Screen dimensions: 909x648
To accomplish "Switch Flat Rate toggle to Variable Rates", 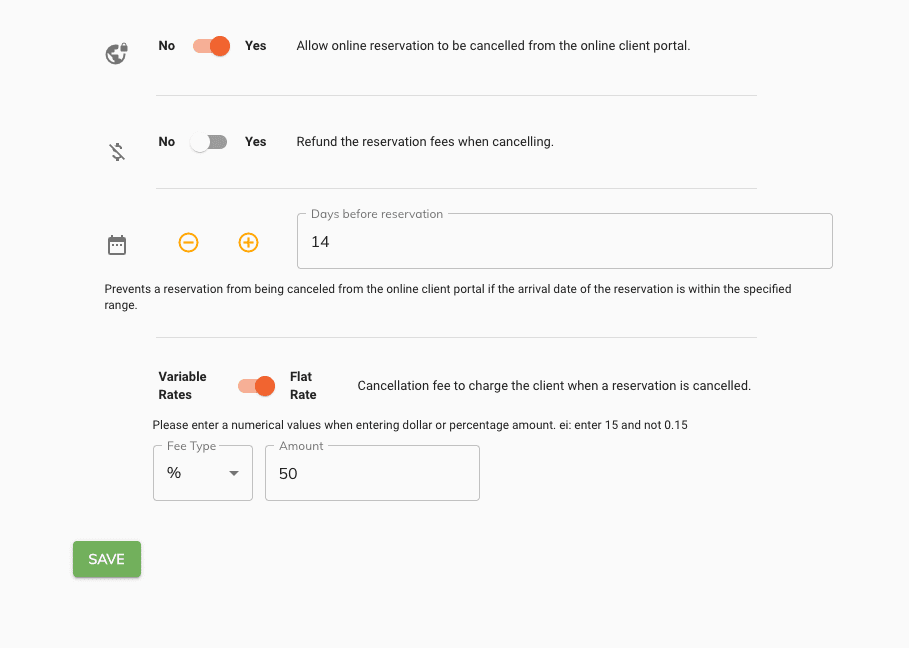I will click(x=256, y=385).
